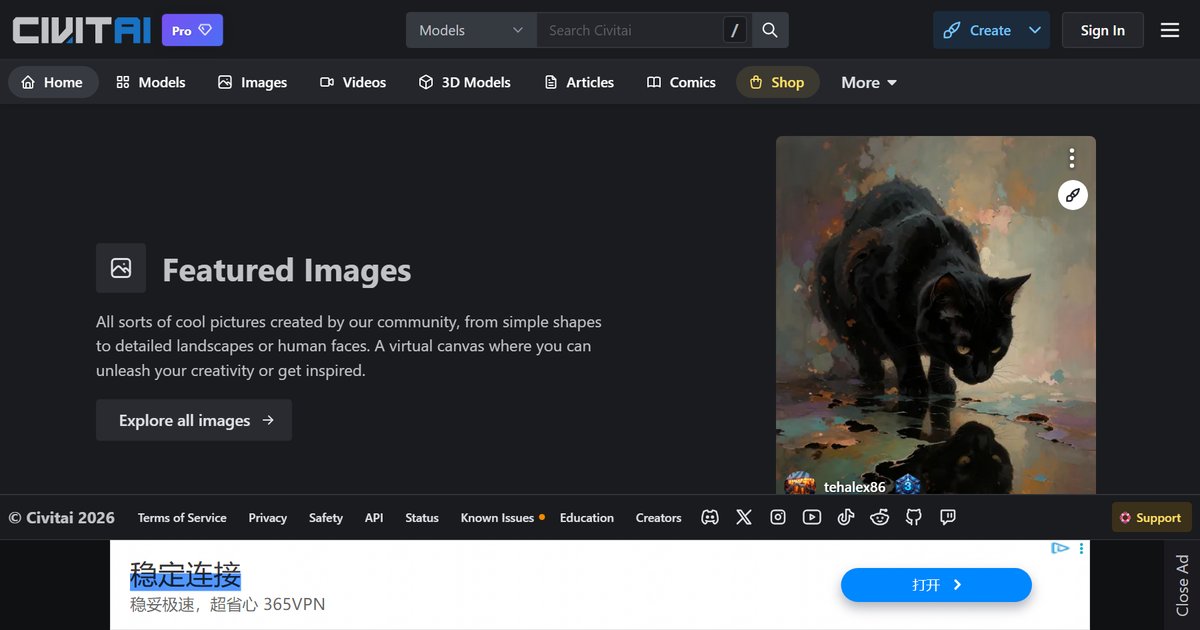Screen dimensions: 1200x630
Task: Click the Support button
Action: (x=1151, y=517)
